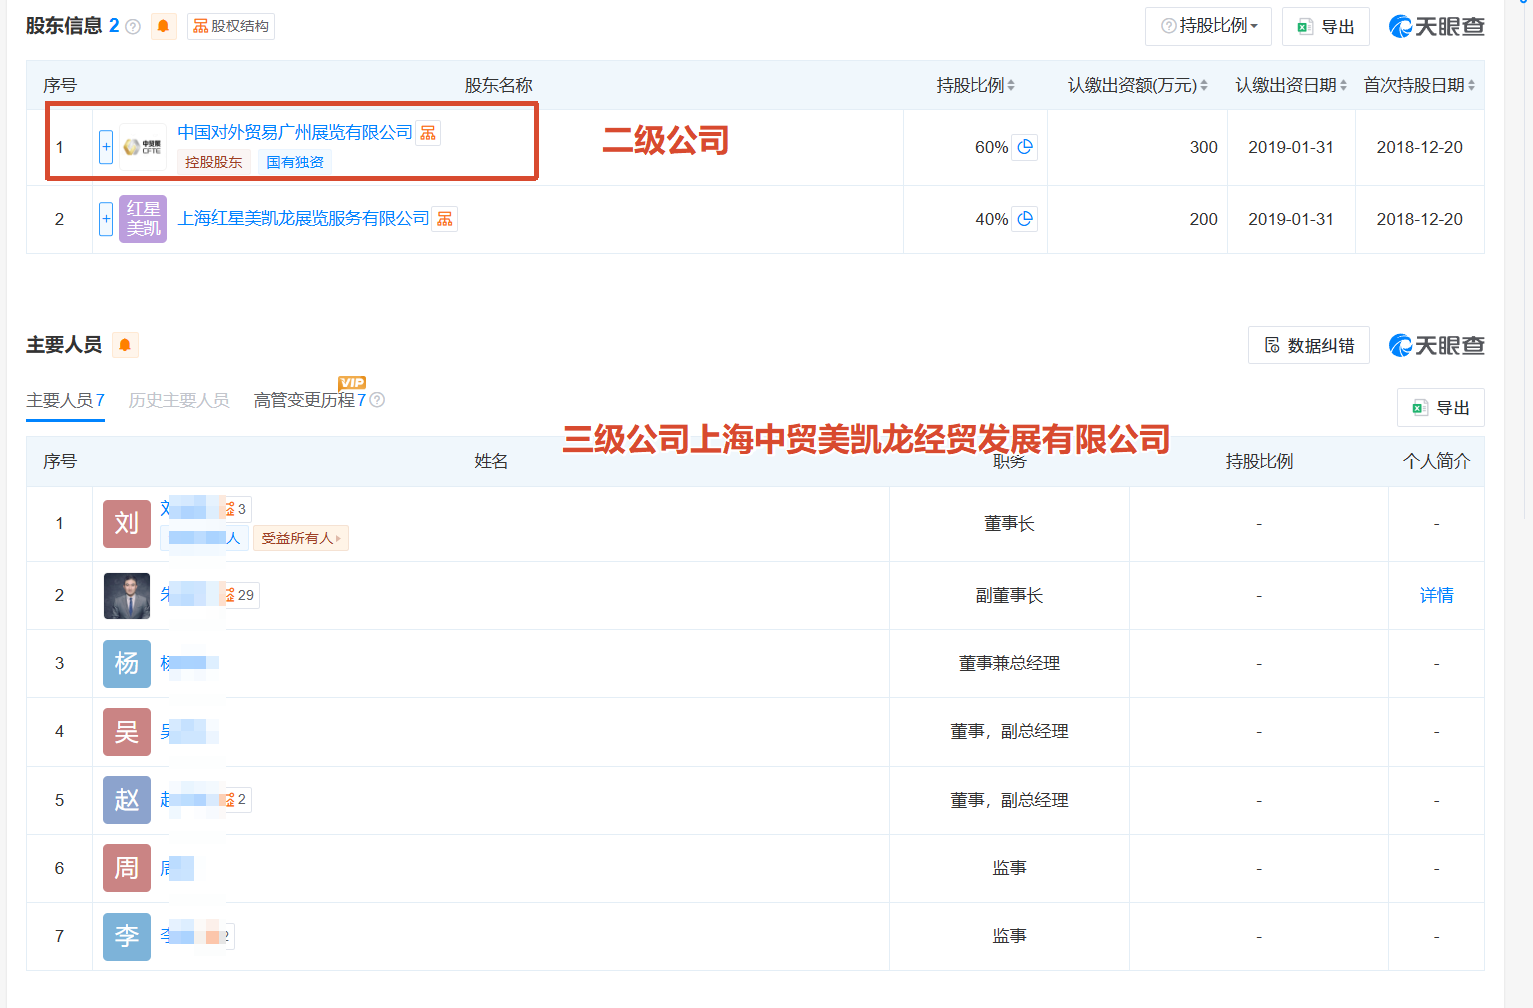This screenshot has height=1008, width=1533.
Task: Click the orange bell icon beside 股东信息
Action: 163,26
